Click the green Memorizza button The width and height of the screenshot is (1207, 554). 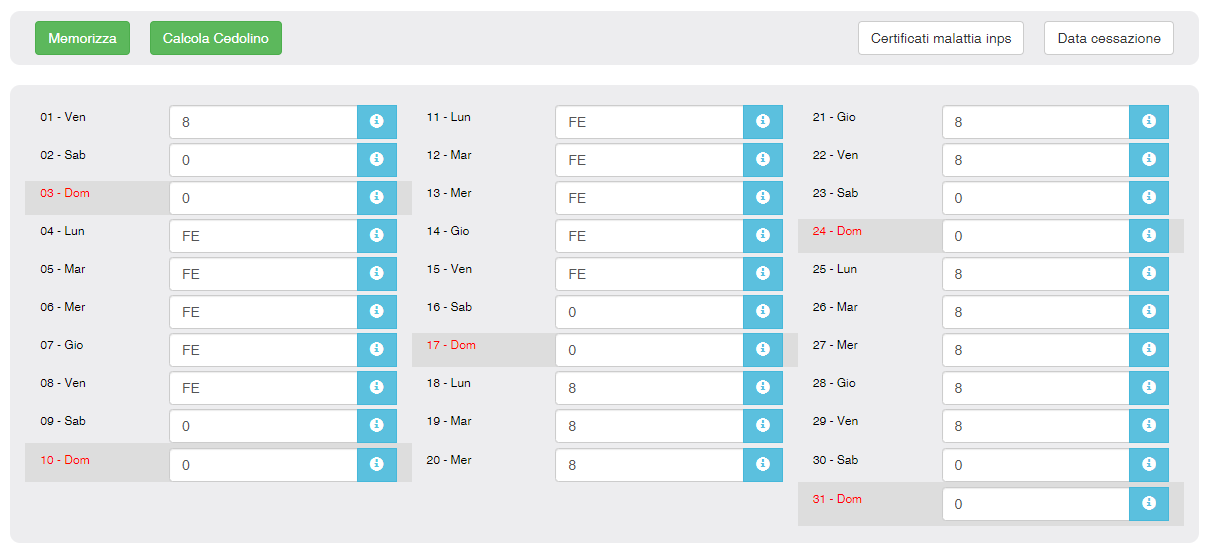coord(82,38)
